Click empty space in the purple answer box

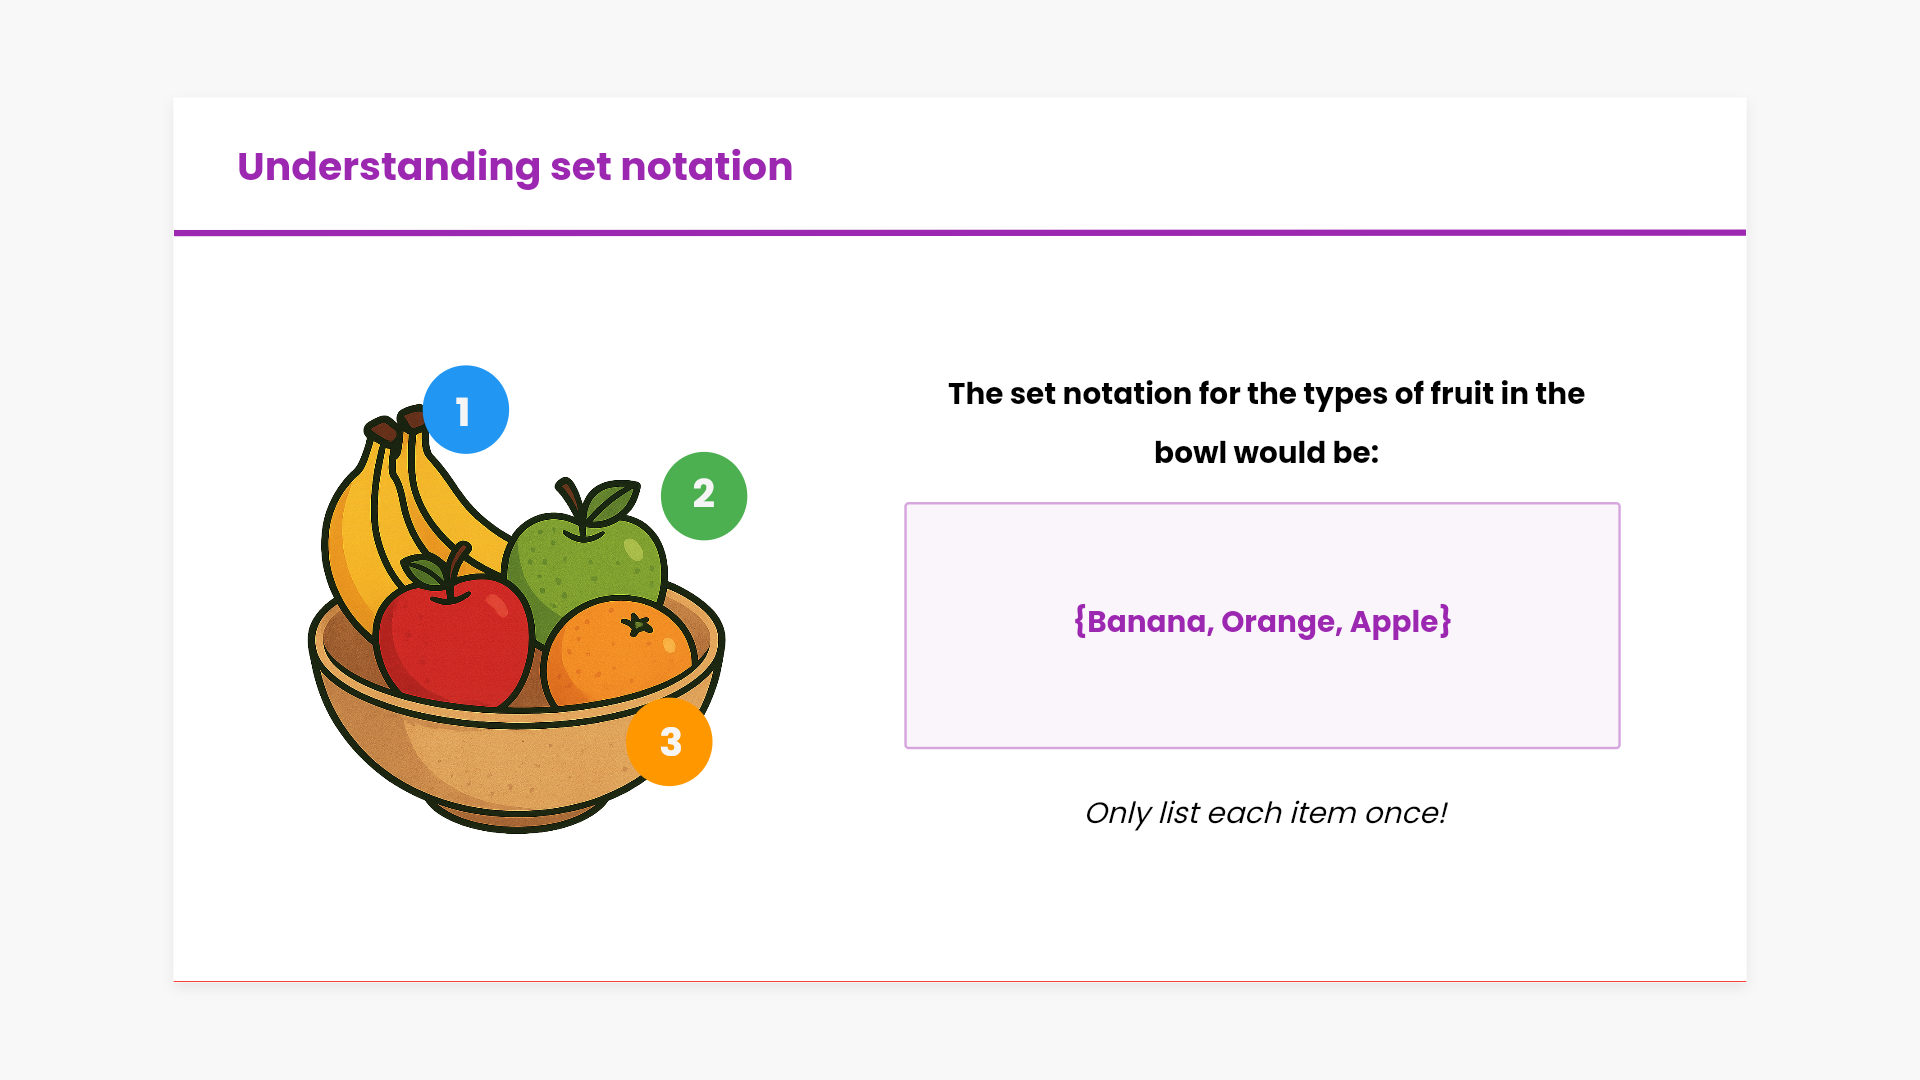[x=1262, y=700]
